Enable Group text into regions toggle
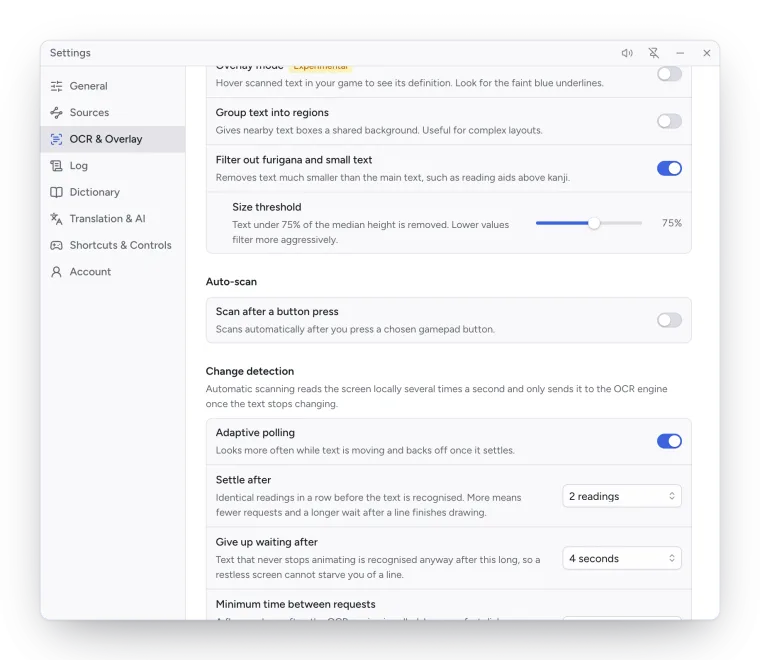Viewport: 760px width, 660px height. (669, 121)
